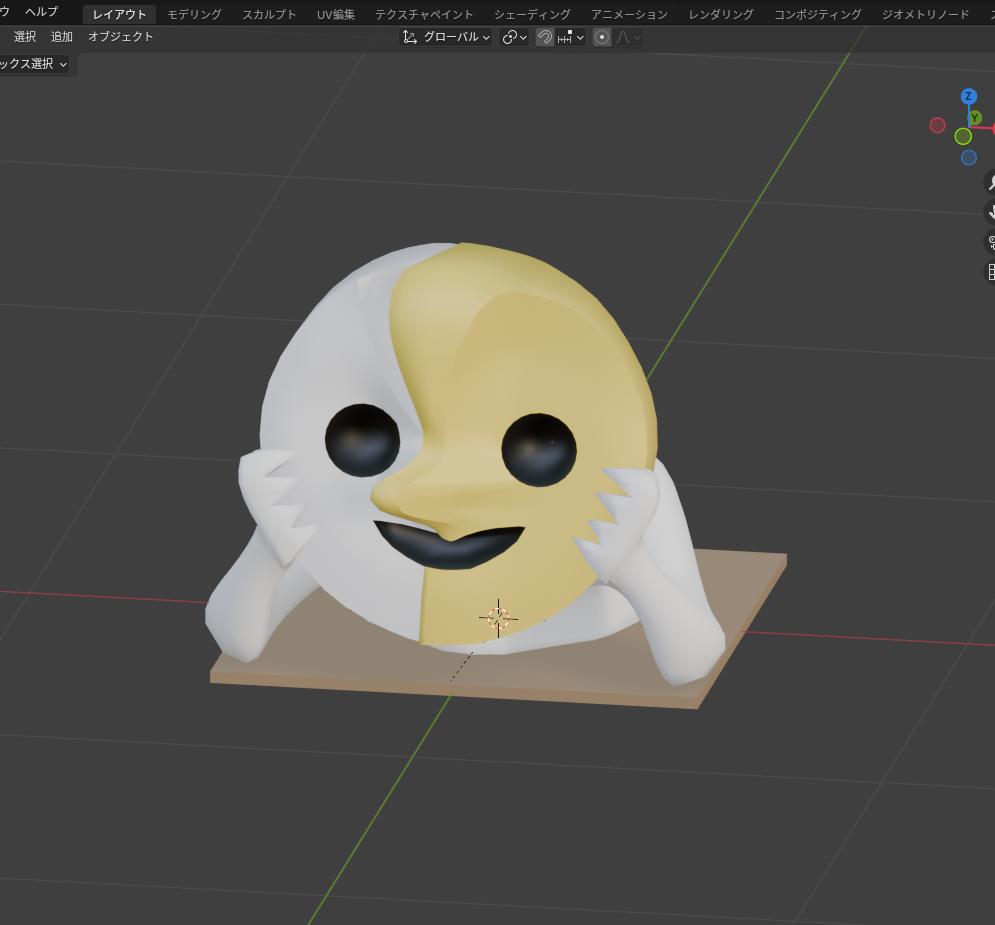Toggle camera view button

click(x=989, y=242)
